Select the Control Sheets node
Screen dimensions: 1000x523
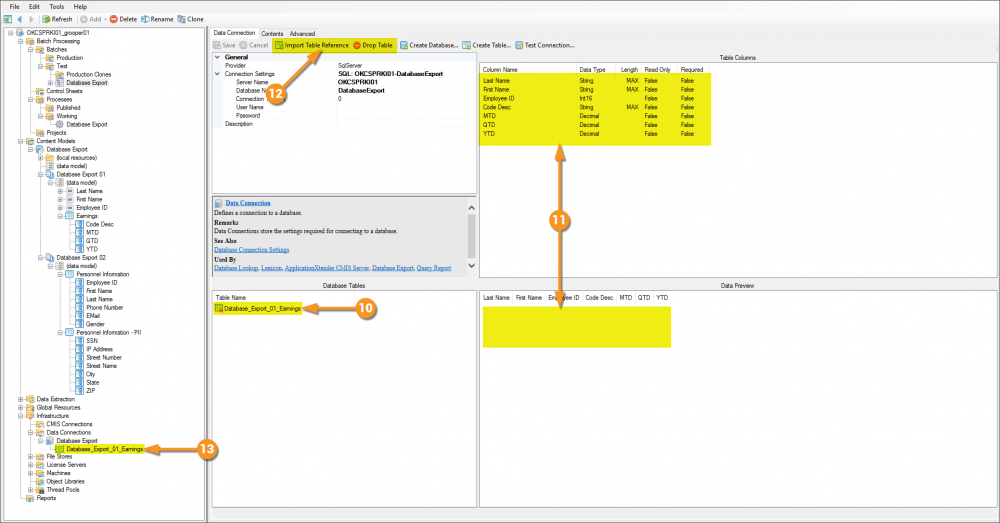point(64,91)
